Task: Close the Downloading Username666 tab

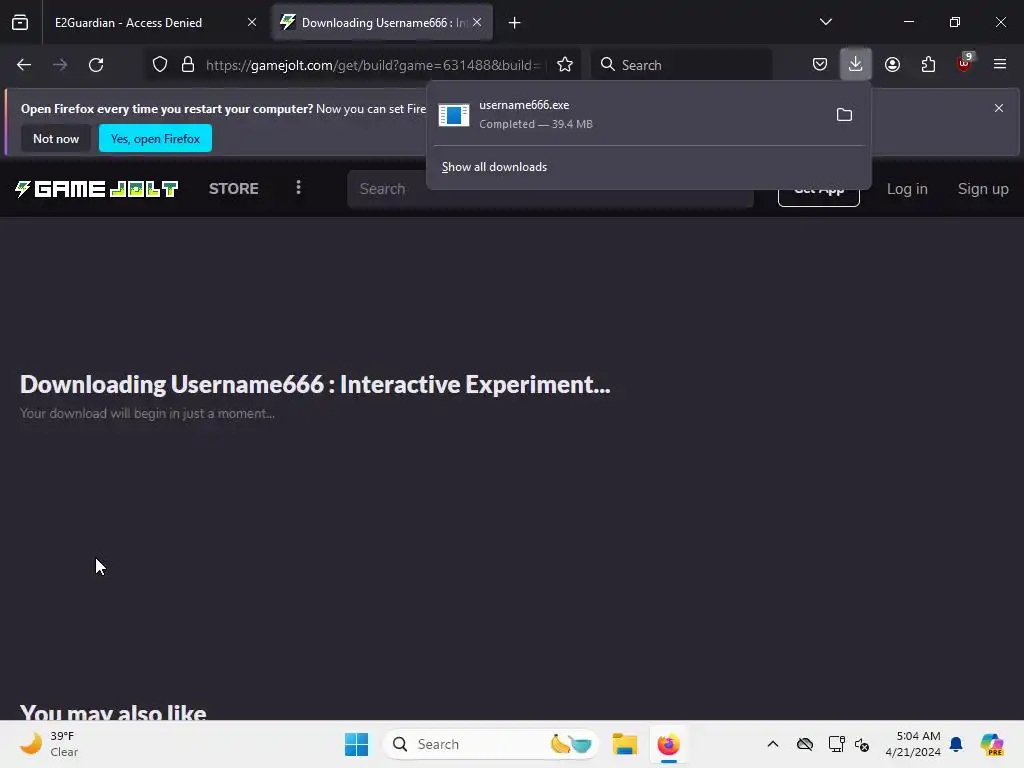Action: click(x=477, y=23)
